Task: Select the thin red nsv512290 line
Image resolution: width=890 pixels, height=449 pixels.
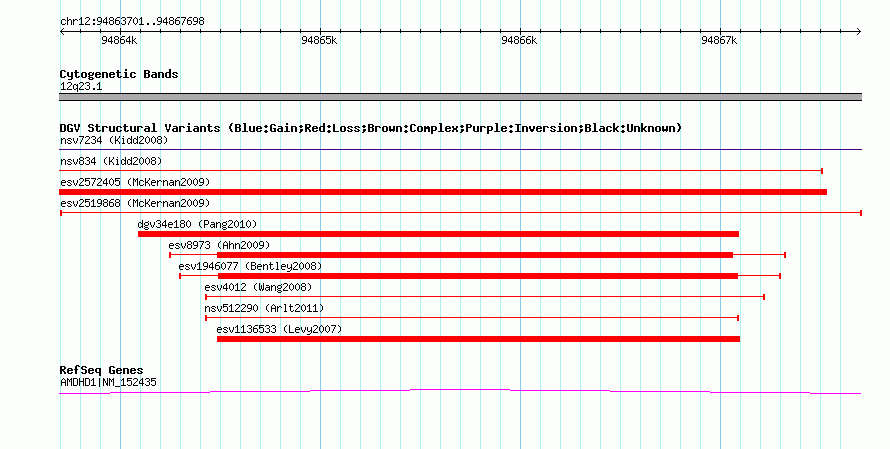Action: coord(472,318)
